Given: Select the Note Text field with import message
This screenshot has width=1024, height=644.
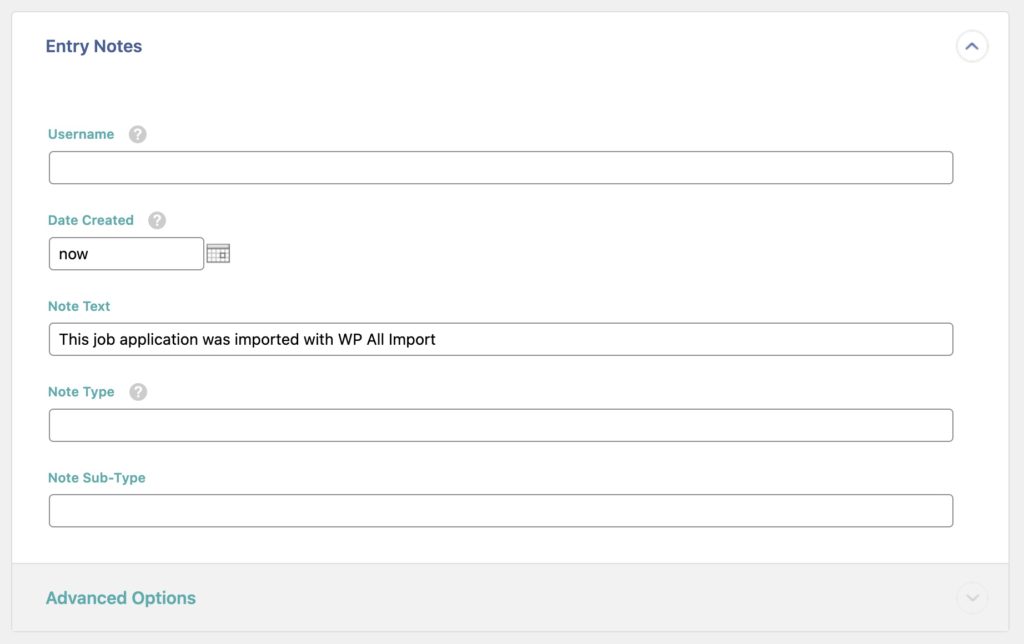Looking at the screenshot, I should pyautogui.click(x=500, y=339).
